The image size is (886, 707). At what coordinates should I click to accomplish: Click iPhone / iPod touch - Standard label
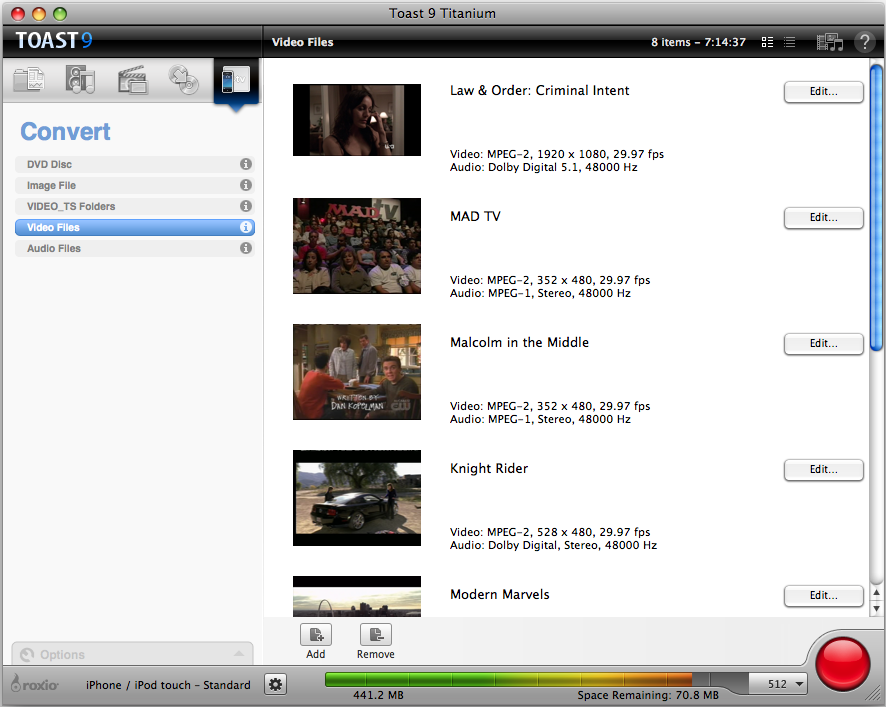coord(168,685)
